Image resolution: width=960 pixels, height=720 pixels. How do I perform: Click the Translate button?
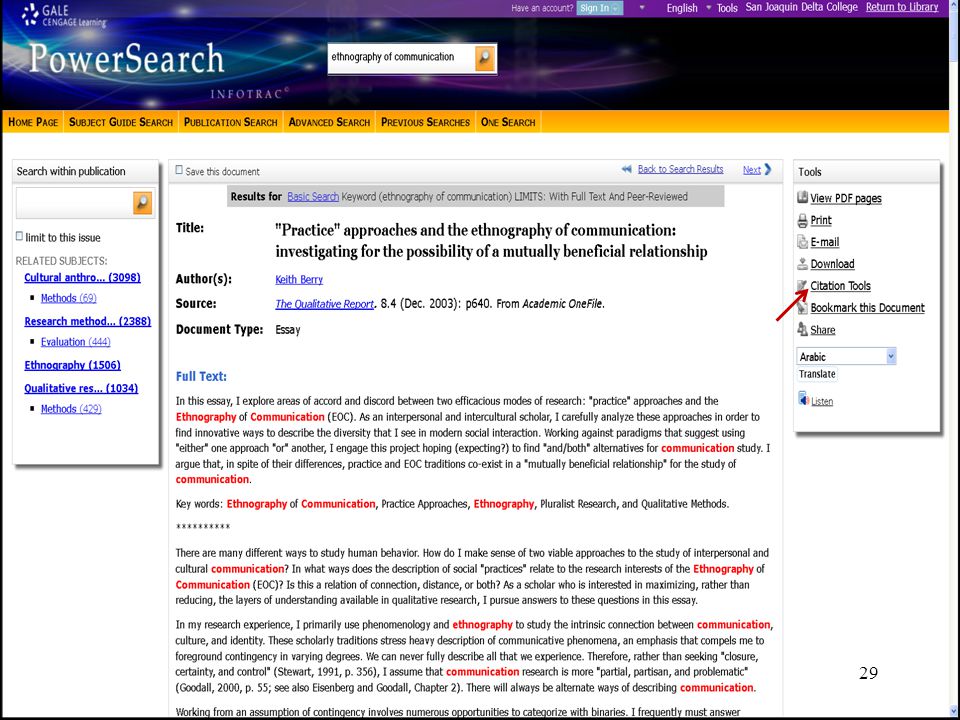click(817, 374)
